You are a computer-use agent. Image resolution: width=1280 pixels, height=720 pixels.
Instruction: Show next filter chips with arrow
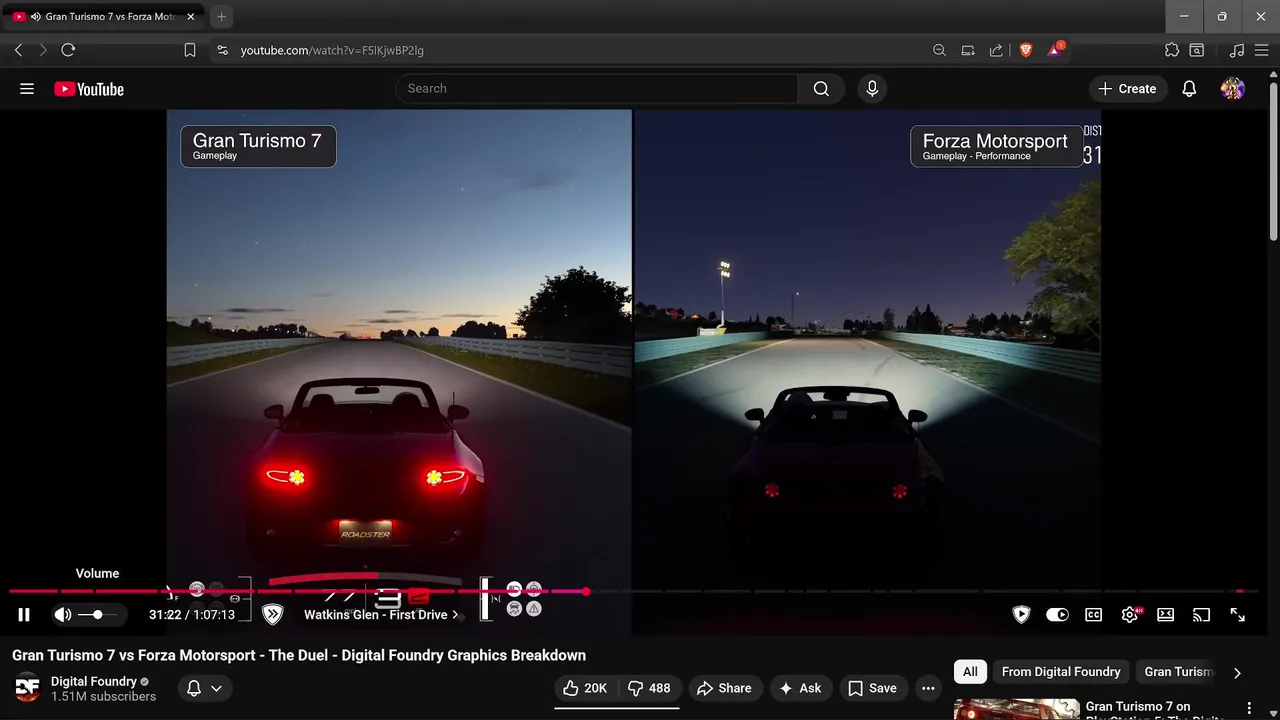point(1237,673)
